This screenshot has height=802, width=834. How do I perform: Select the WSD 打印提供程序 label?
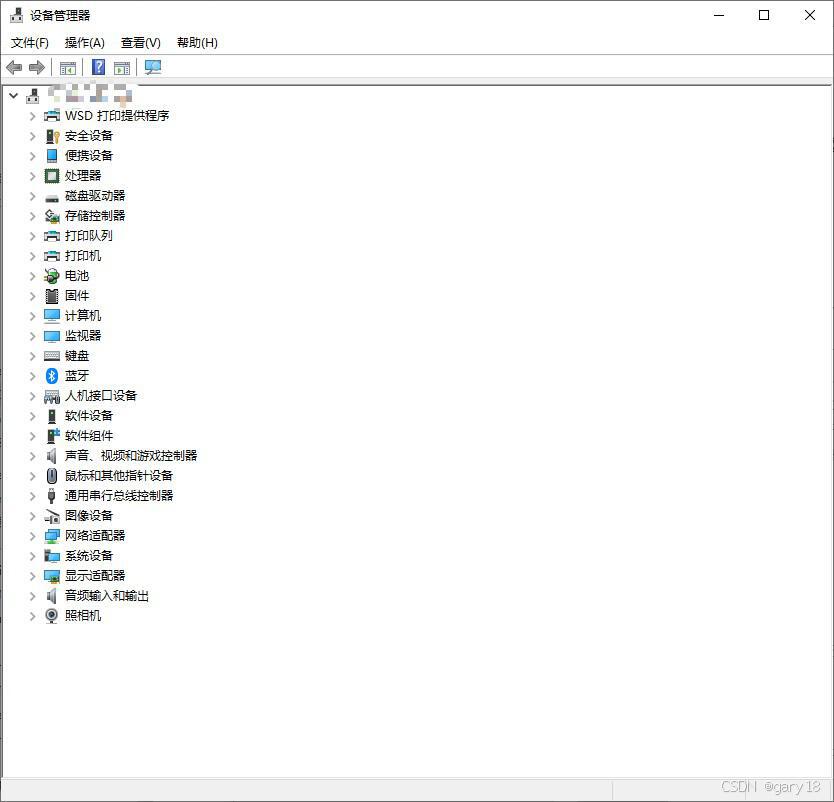click(x=117, y=115)
